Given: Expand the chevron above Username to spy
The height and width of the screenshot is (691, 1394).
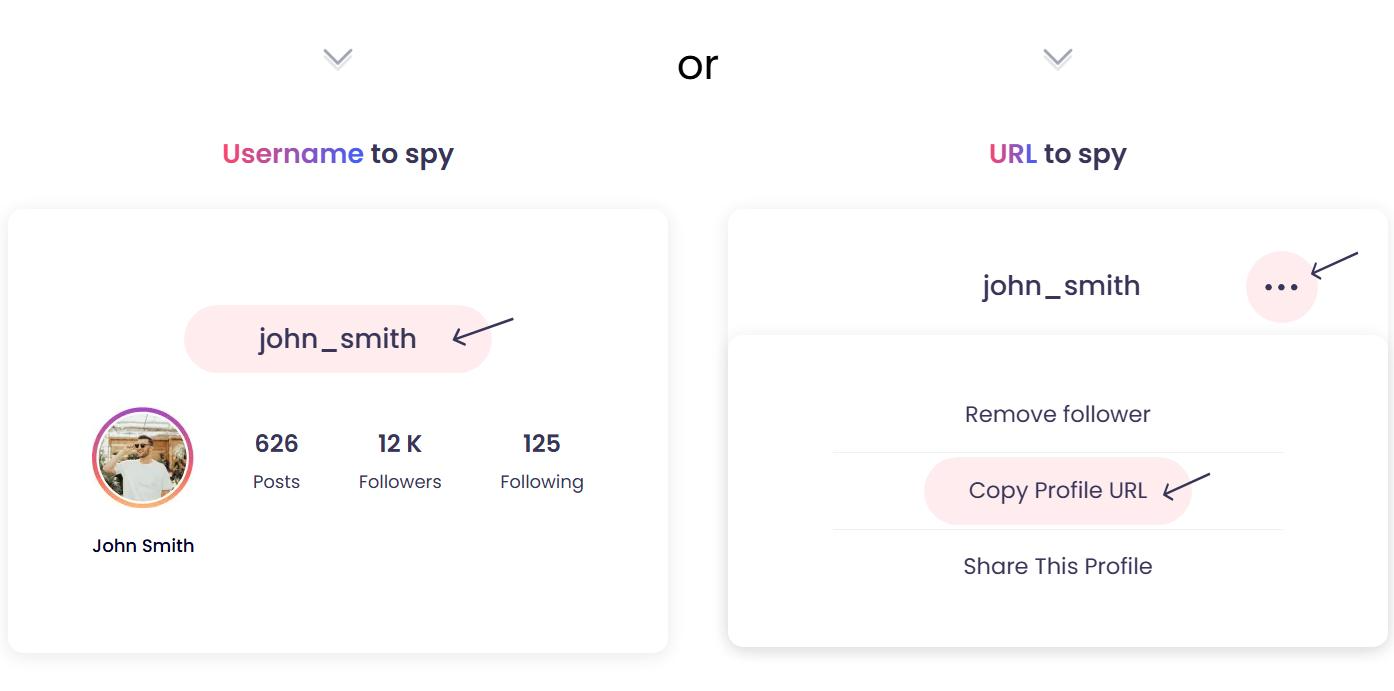Looking at the screenshot, I should (x=338, y=59).
